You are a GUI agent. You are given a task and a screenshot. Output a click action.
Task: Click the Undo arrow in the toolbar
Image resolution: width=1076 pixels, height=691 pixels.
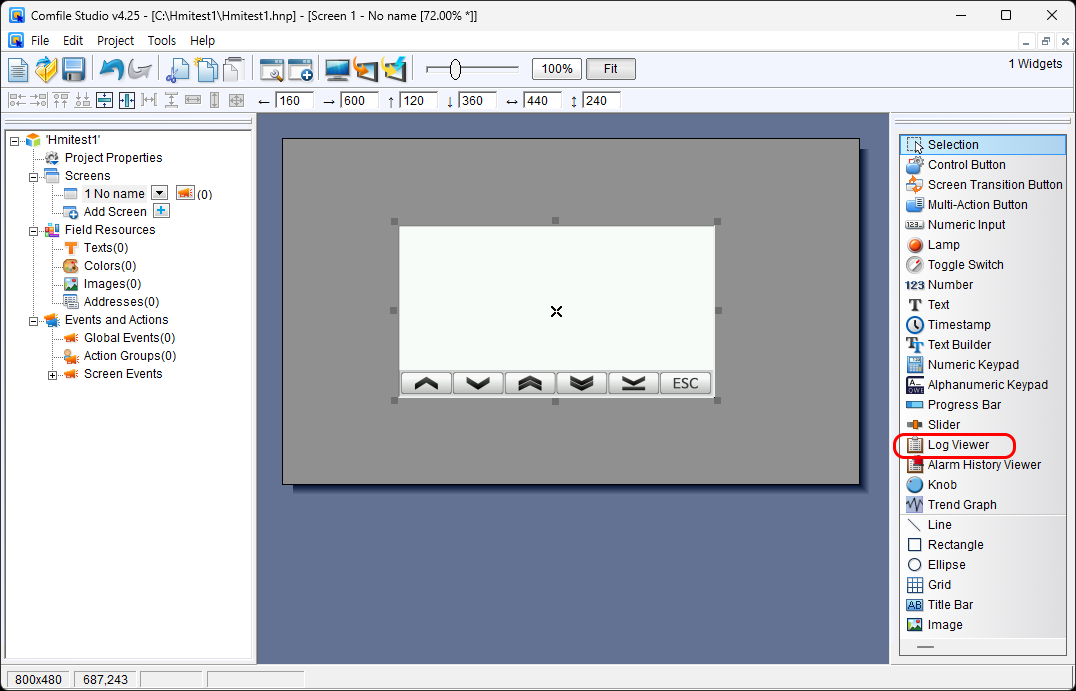tap(111, 69)
